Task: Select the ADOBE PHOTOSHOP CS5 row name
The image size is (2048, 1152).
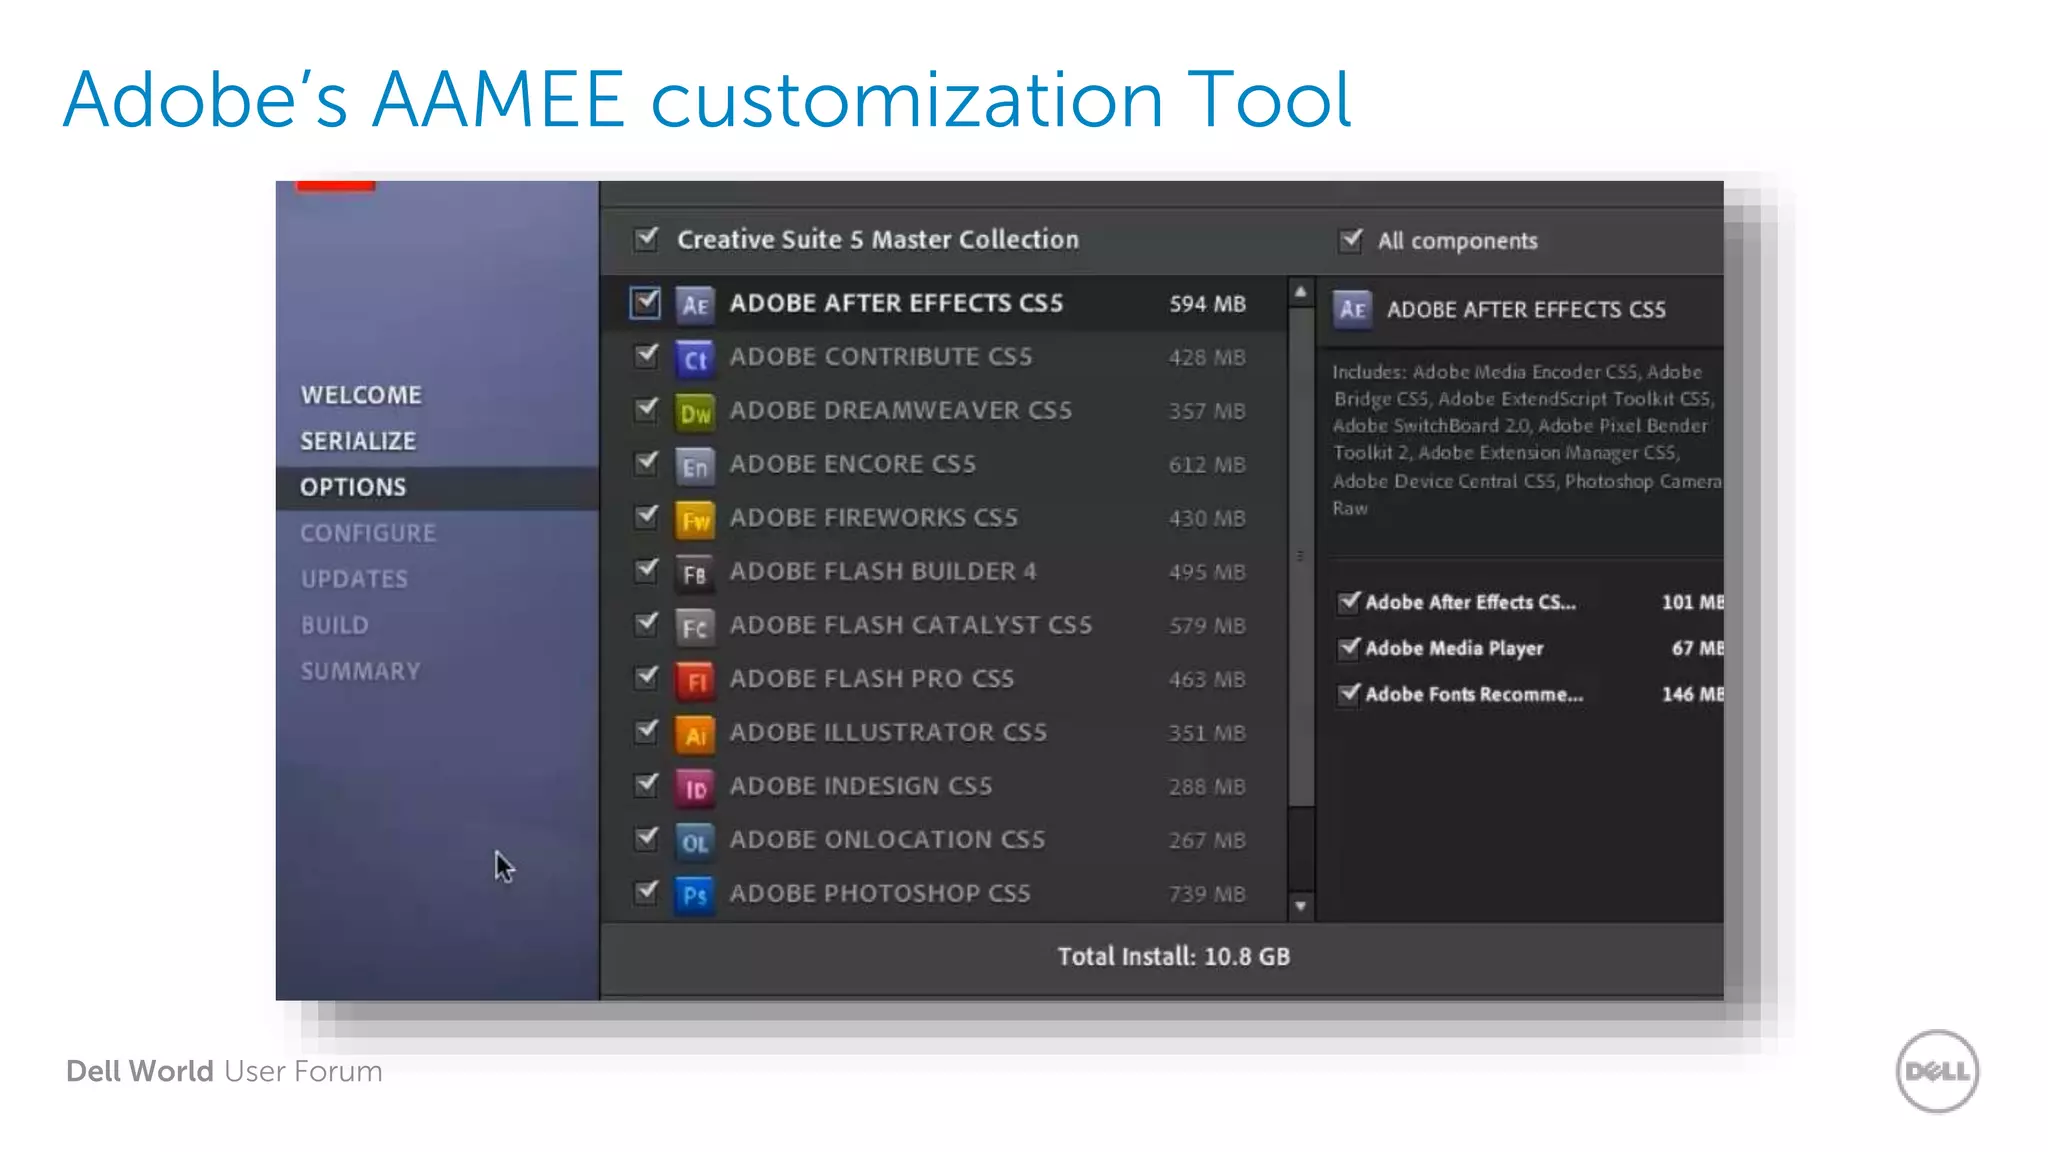Action: [880, 893]
